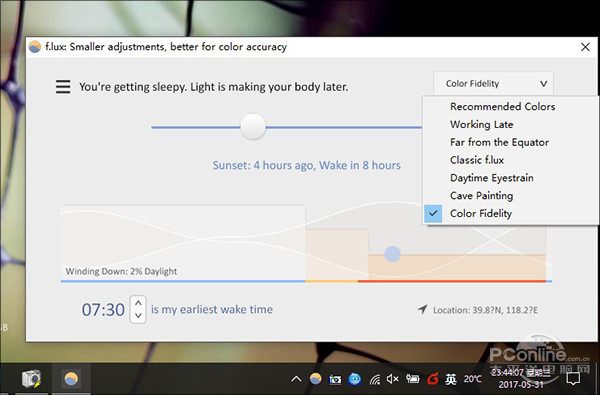Open the Location 39.8N, 118.2E setting
This screenshot has width=600, height=395.
coord(485,310)
